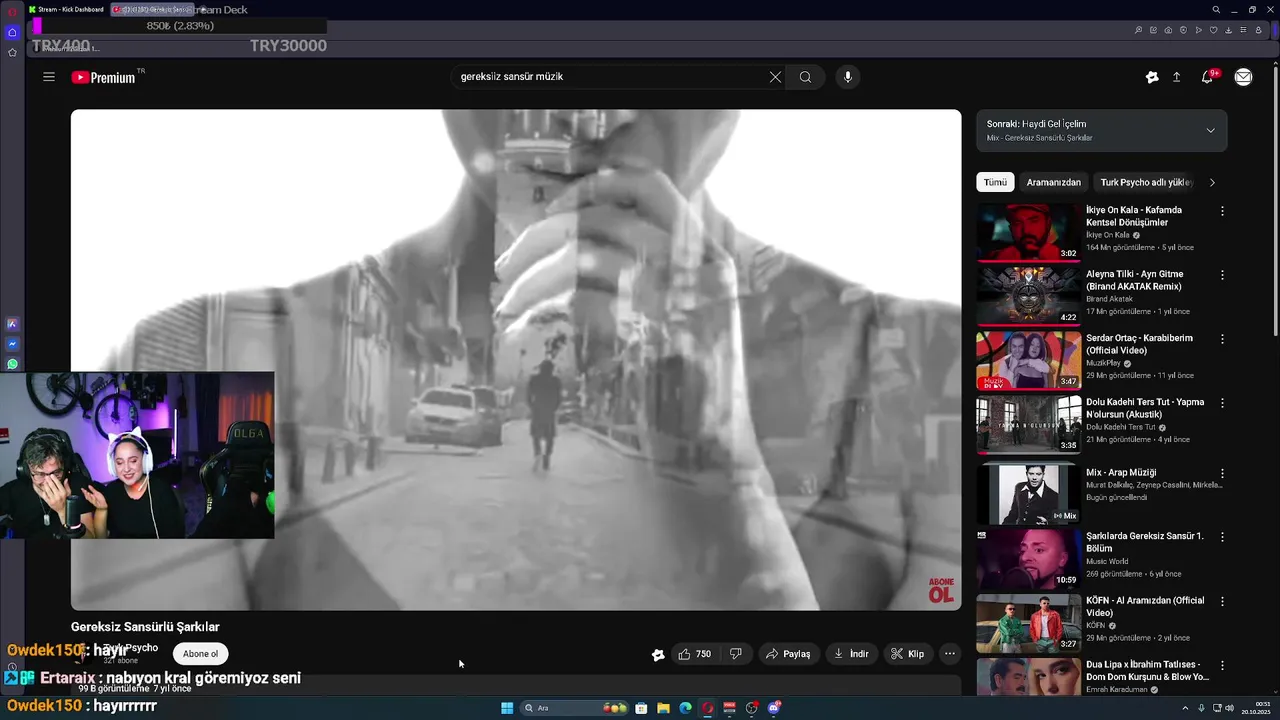Image resolution: width=1280 pixels, height=720 pixels.
Task: Open Opera tab search magnifier in title bar
Action: (1216, 9)
